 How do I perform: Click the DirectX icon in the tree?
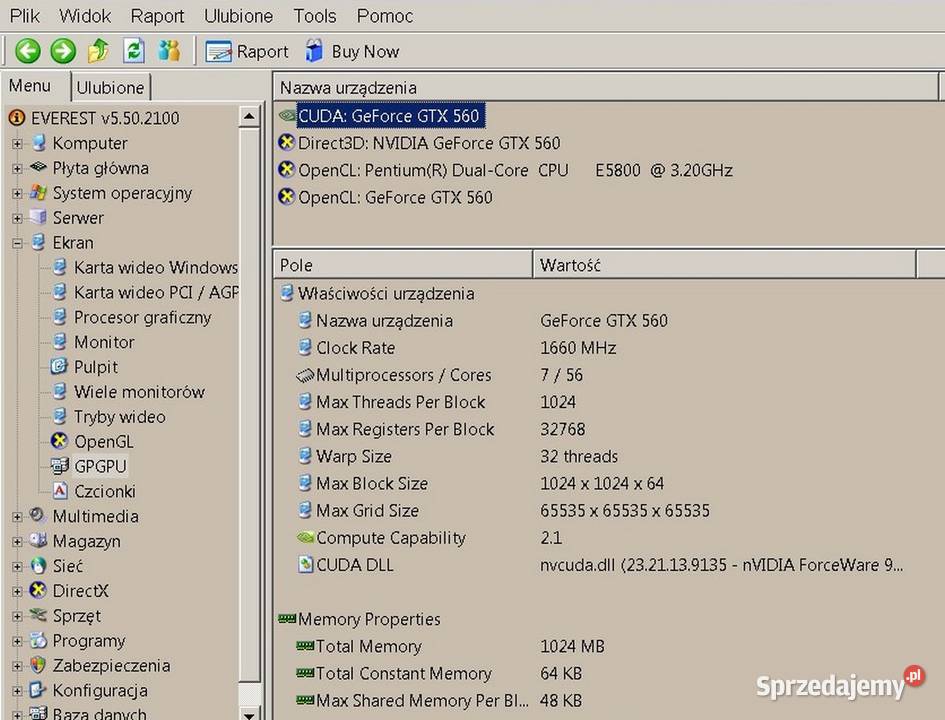coord(38,590)
